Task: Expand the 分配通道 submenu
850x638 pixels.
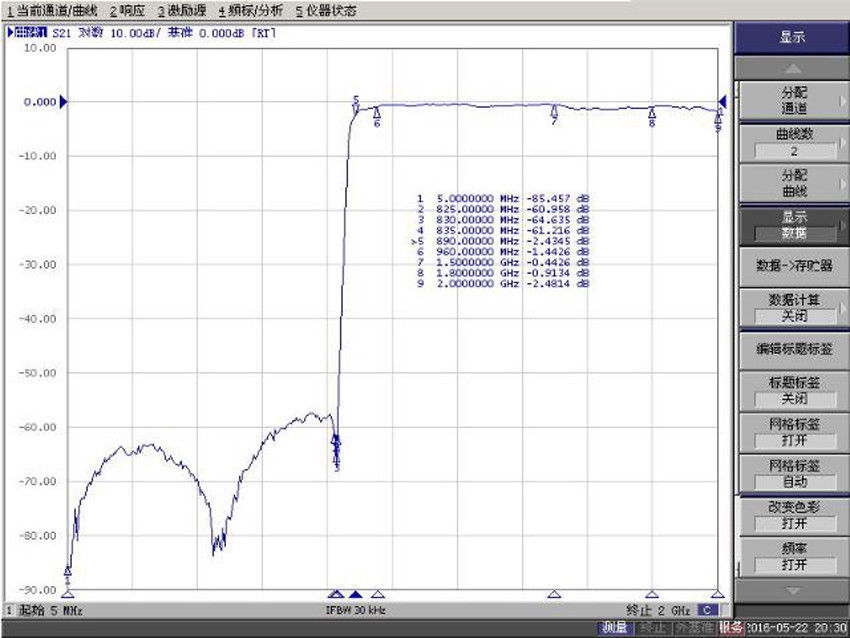Action: 793,100
